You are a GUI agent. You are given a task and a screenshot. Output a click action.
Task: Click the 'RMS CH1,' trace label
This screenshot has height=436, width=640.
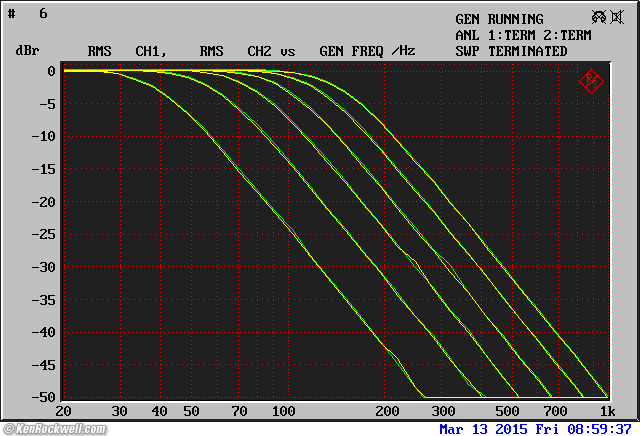pos(126,51)
